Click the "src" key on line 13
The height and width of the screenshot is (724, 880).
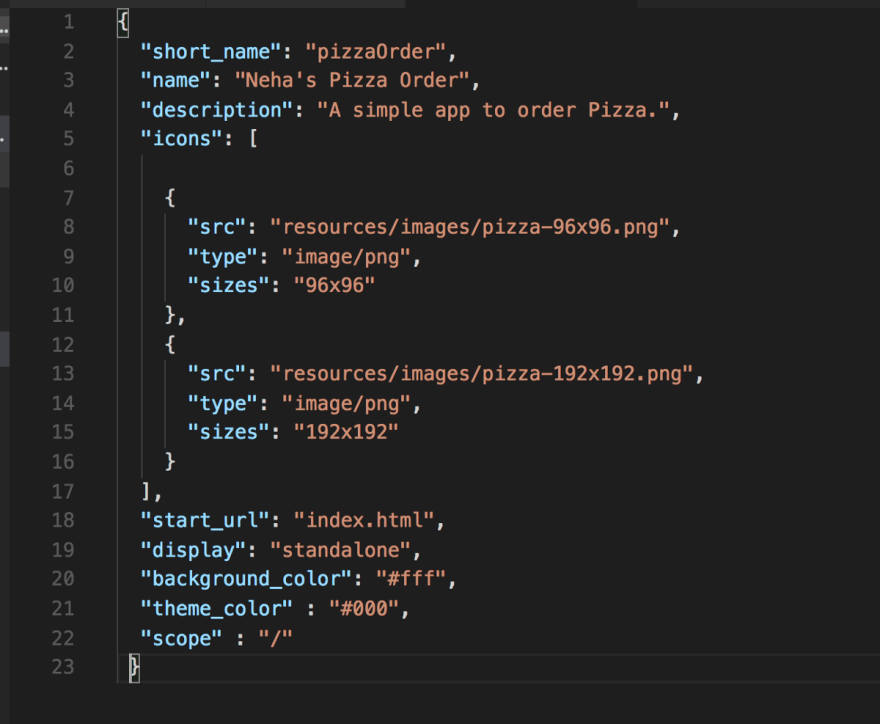tap(217, 374)
